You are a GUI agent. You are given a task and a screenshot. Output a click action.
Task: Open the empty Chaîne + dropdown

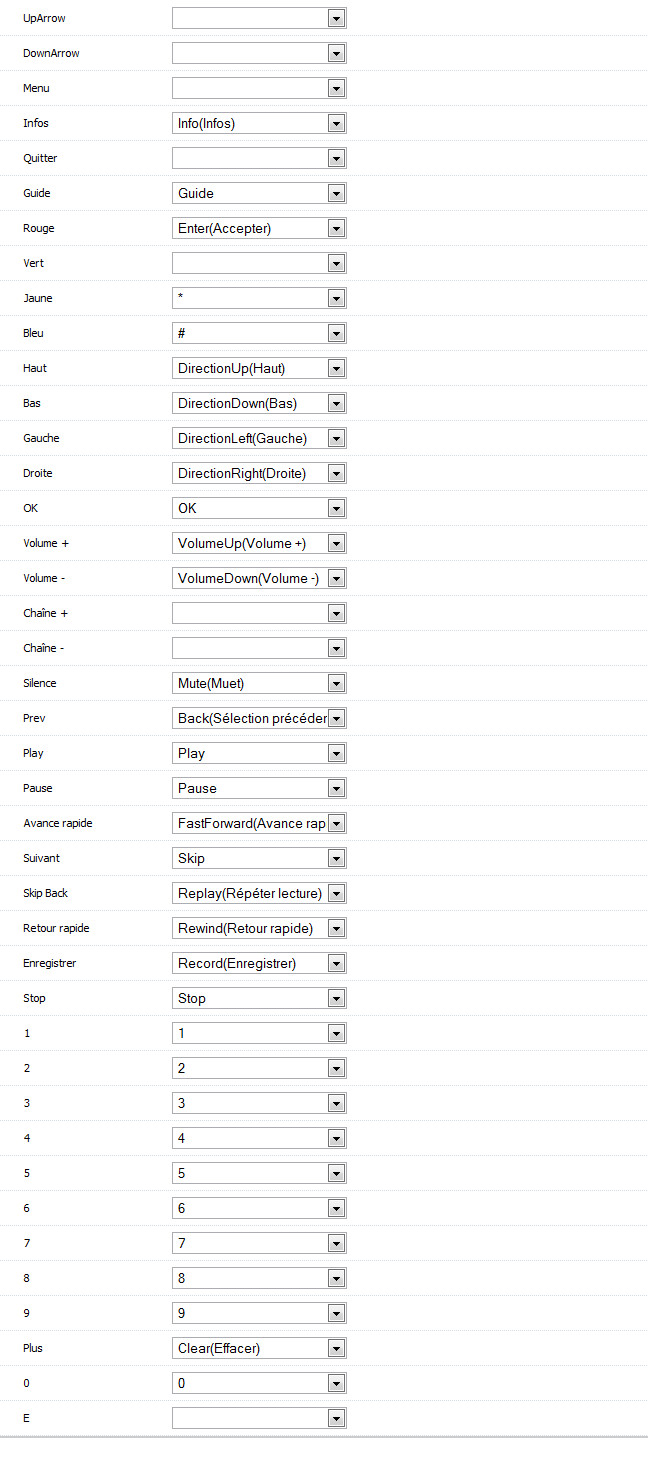259,613
